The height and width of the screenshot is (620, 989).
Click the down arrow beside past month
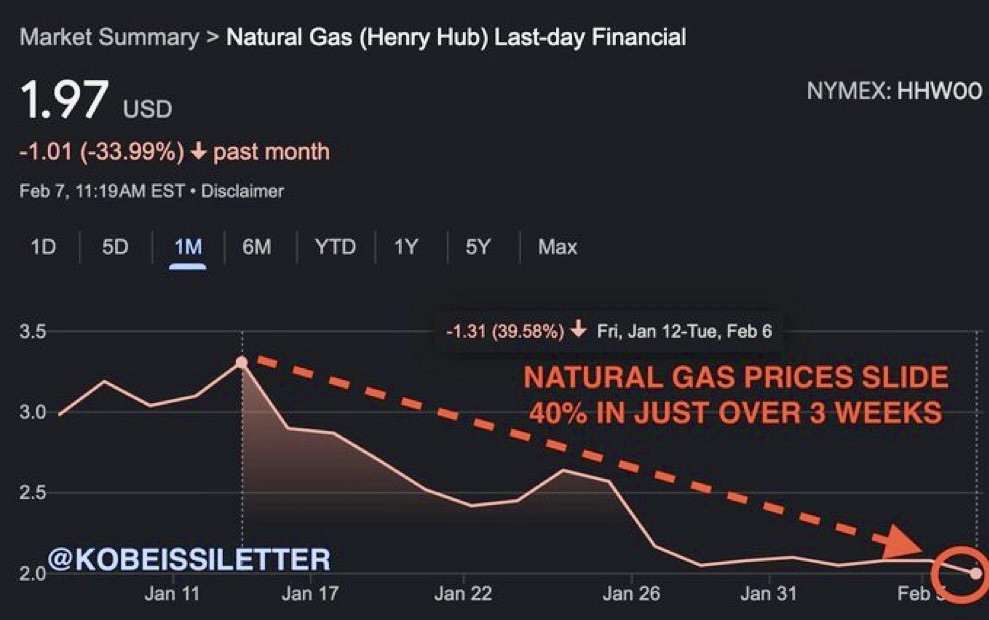click(x=198, y=152)
